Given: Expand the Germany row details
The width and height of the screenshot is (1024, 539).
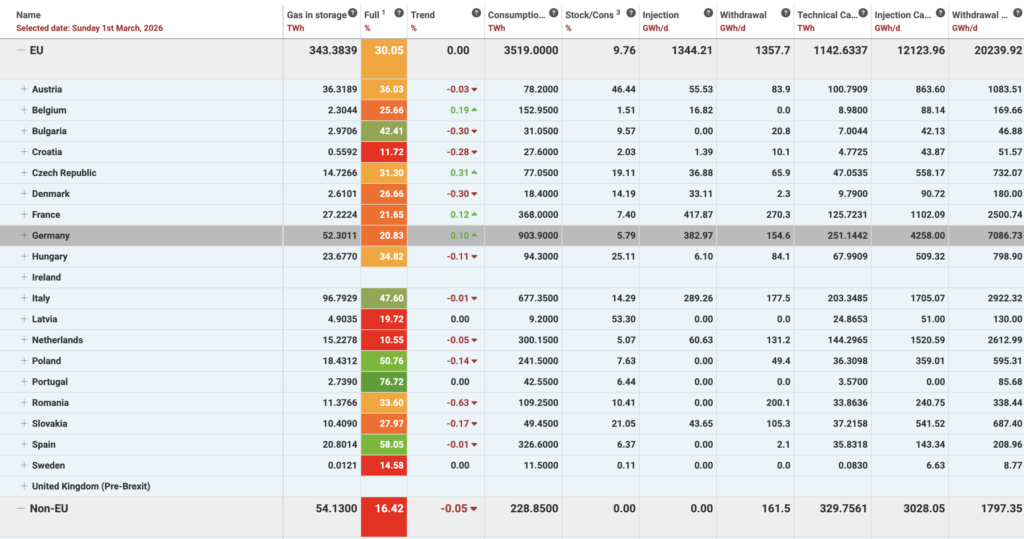Looking at the screenshot, I should pyautogui.click(x=24, y=235).
